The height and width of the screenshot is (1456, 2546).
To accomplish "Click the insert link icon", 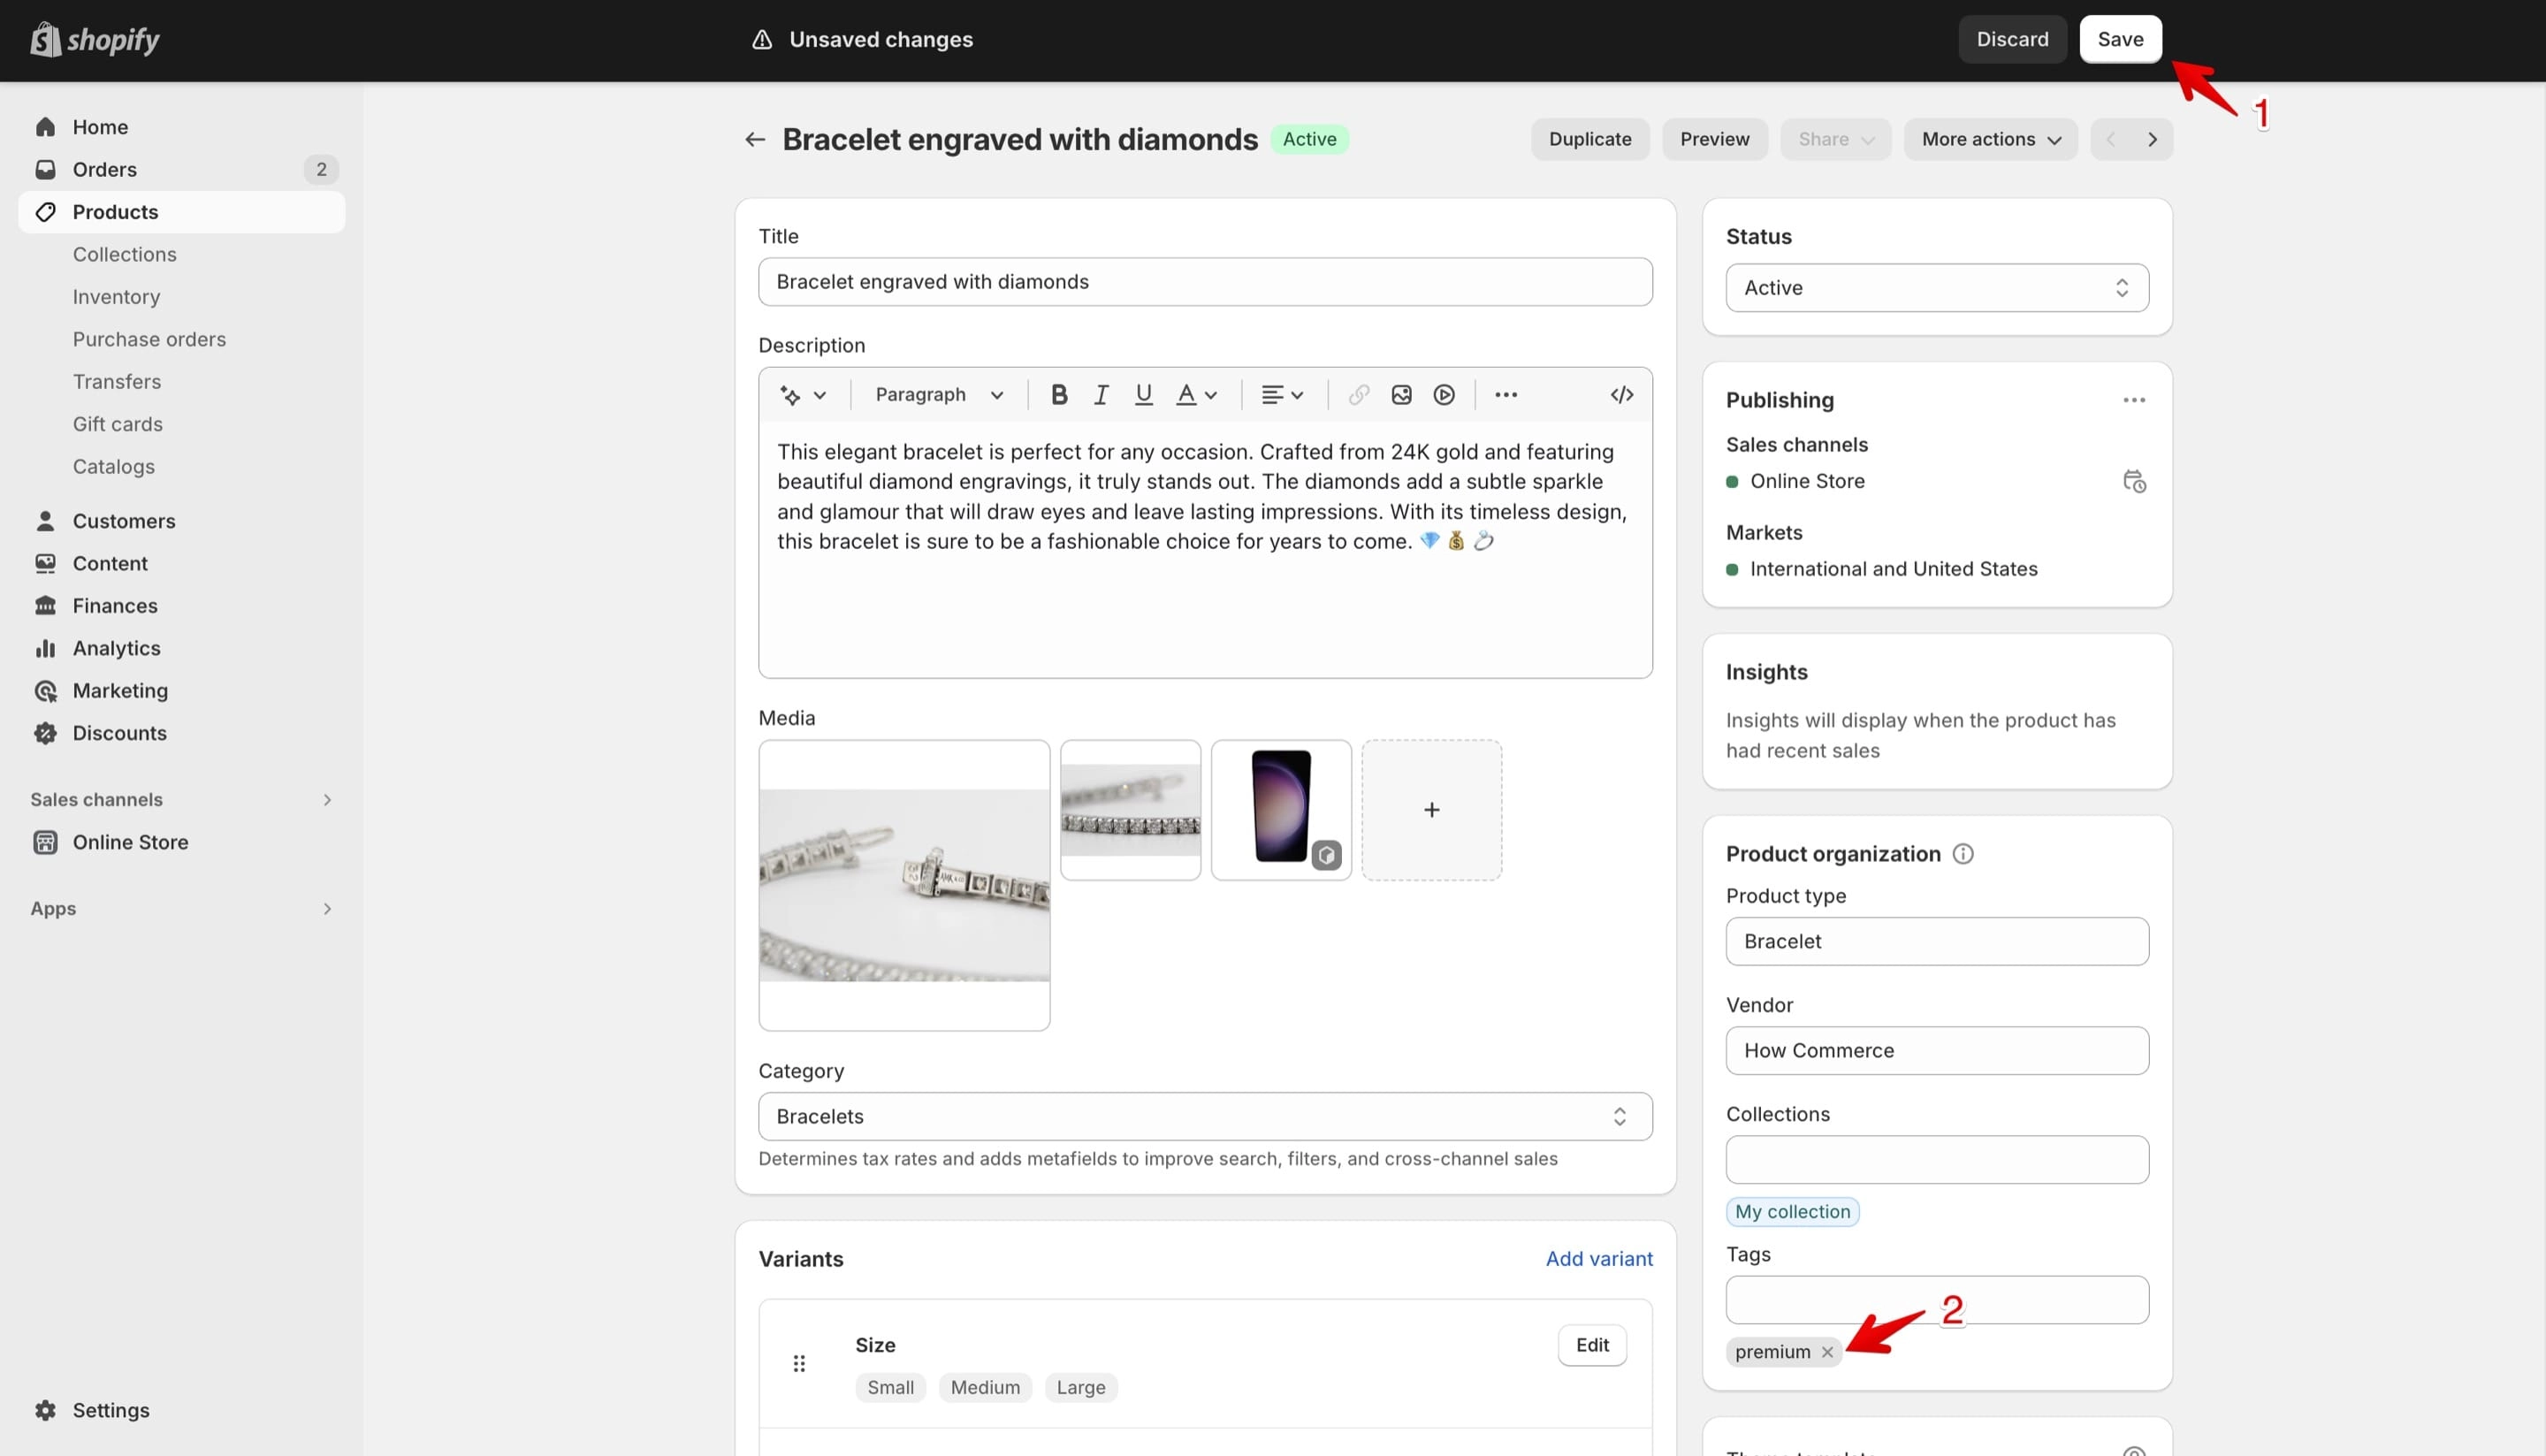I will point(1358,395).
